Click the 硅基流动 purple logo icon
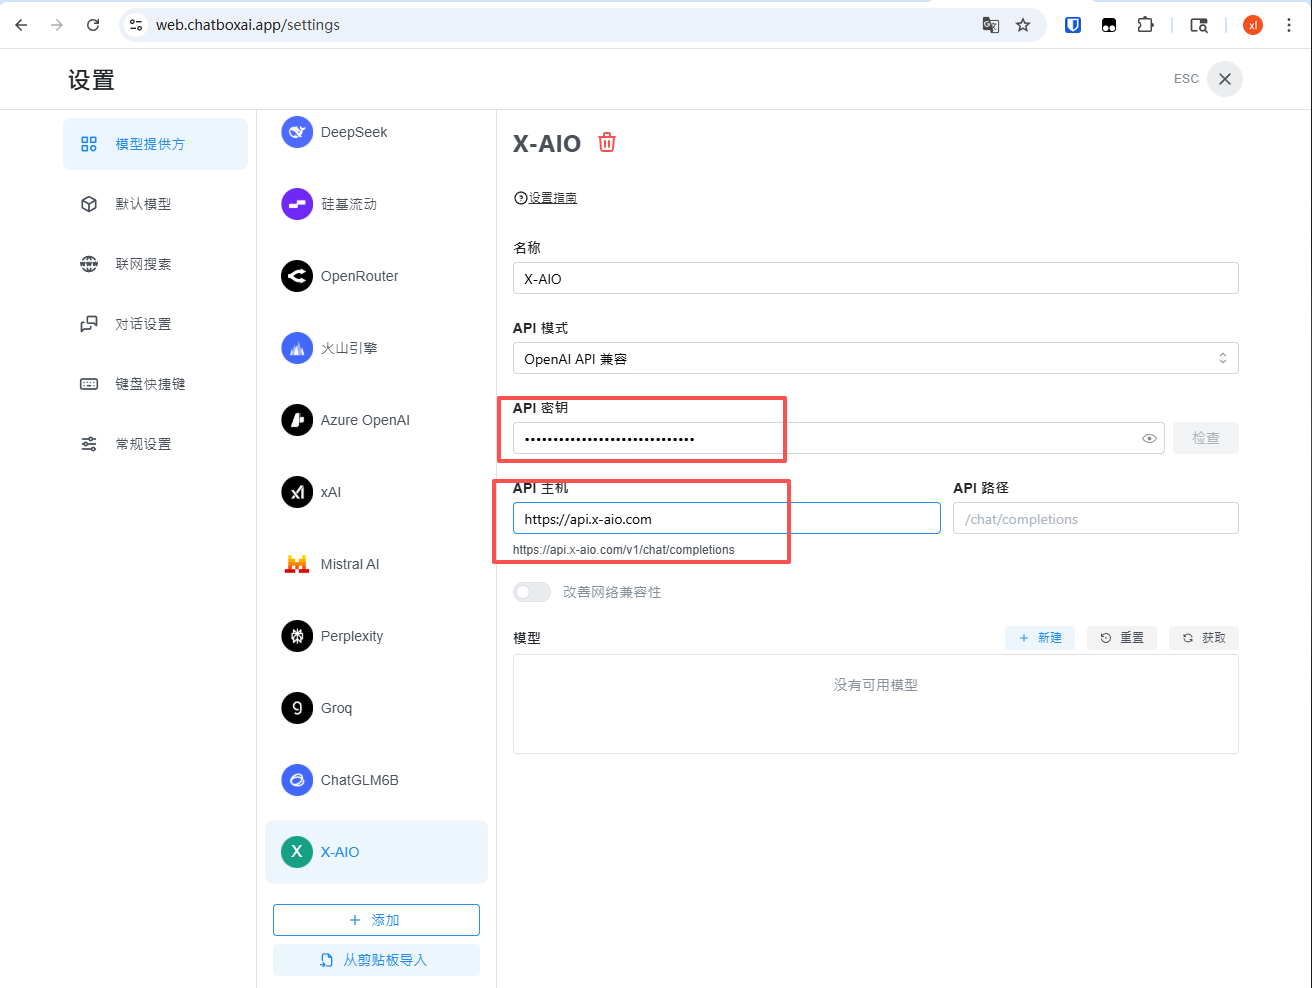Image resolution: width=1312 pixels, height=988 pixels. 297,204
